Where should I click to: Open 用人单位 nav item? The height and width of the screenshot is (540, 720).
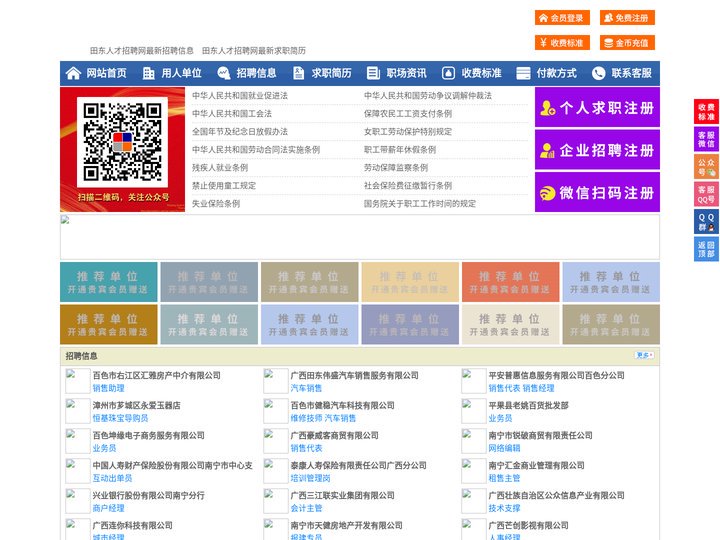(x=181, y=73)
